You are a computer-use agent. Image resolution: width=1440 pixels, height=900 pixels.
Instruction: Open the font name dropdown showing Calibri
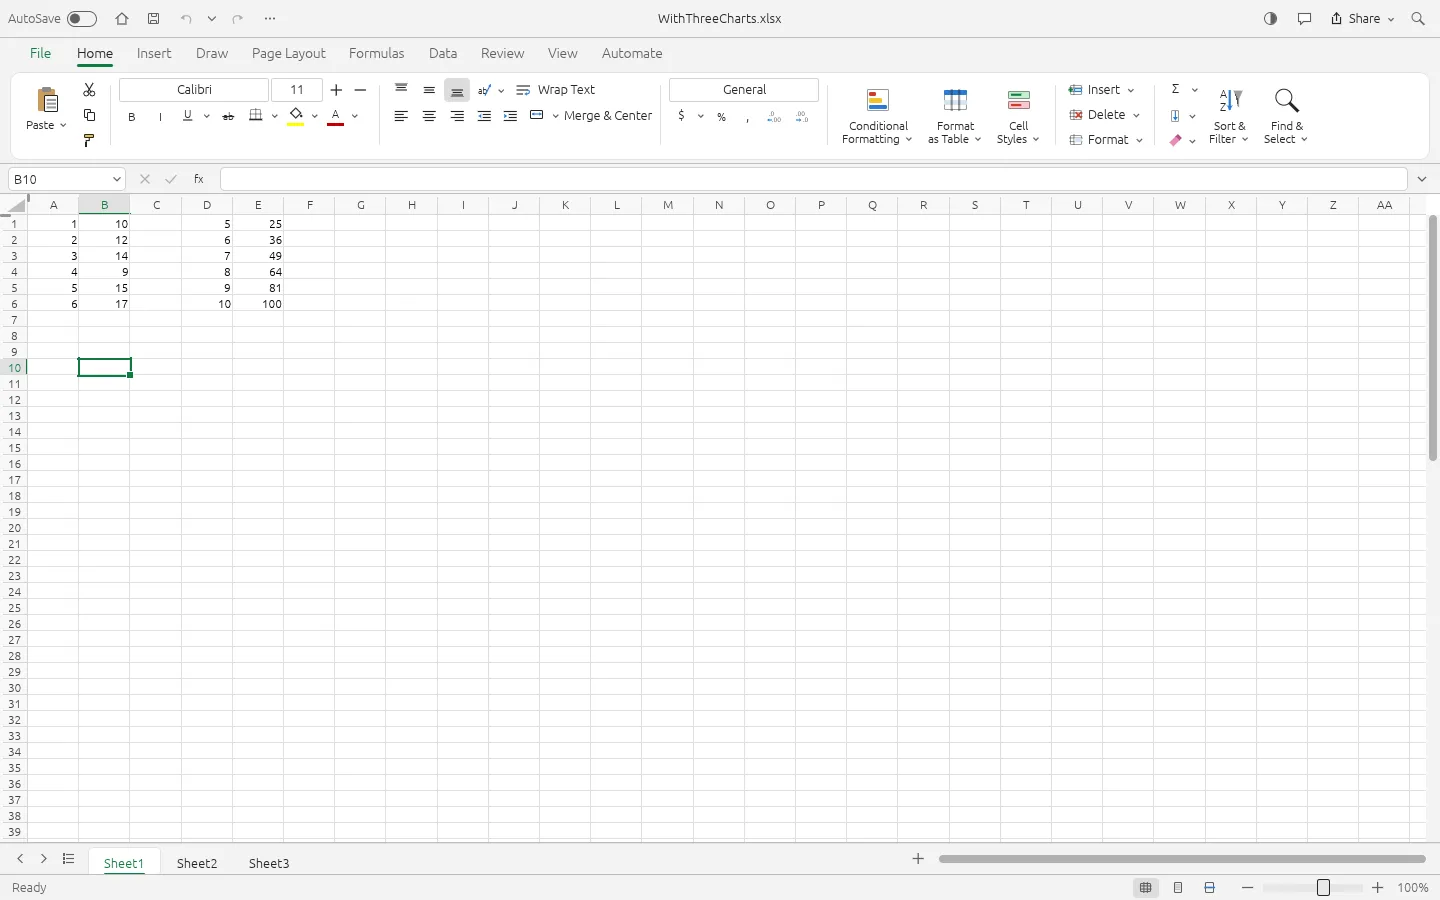(194, 90)
